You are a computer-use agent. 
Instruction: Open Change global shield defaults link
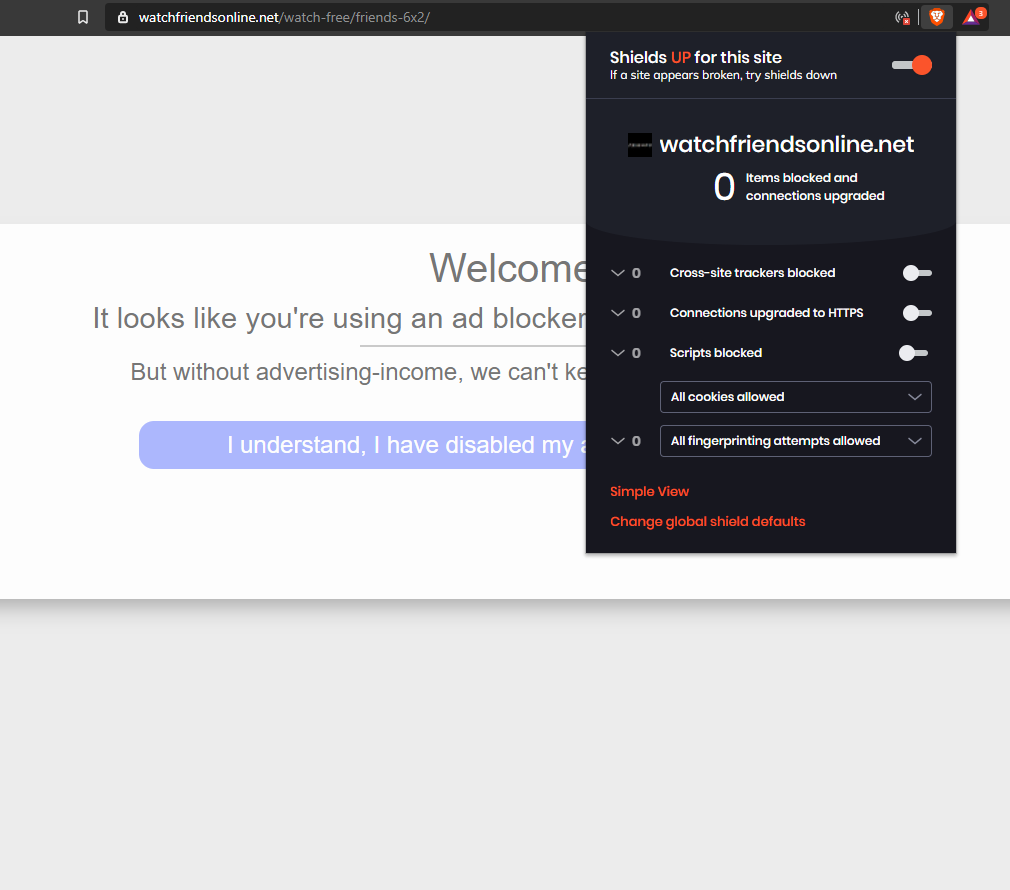click(x=707, y=522)
